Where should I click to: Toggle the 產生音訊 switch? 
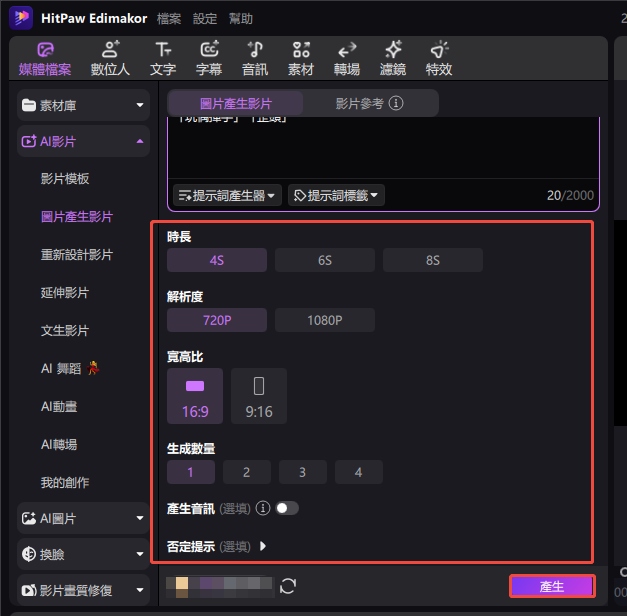tap(287, 508)
